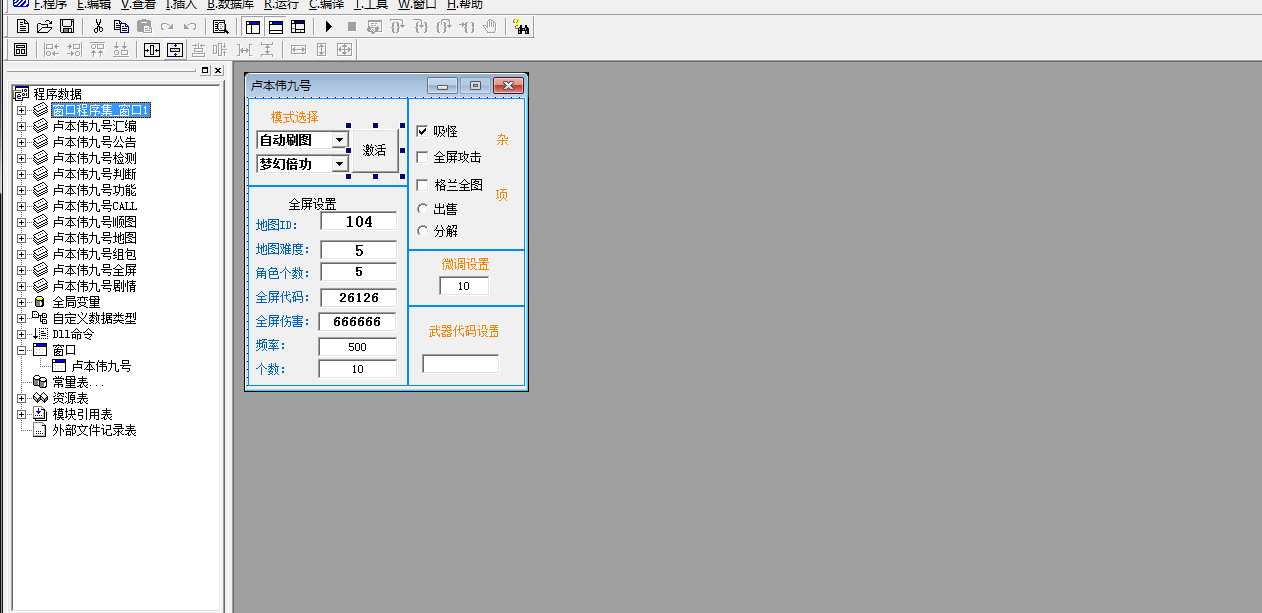Open the 梦幻倍功 combo box arrow
This screenshot has height=613, width=1262.
pos(340,164)
